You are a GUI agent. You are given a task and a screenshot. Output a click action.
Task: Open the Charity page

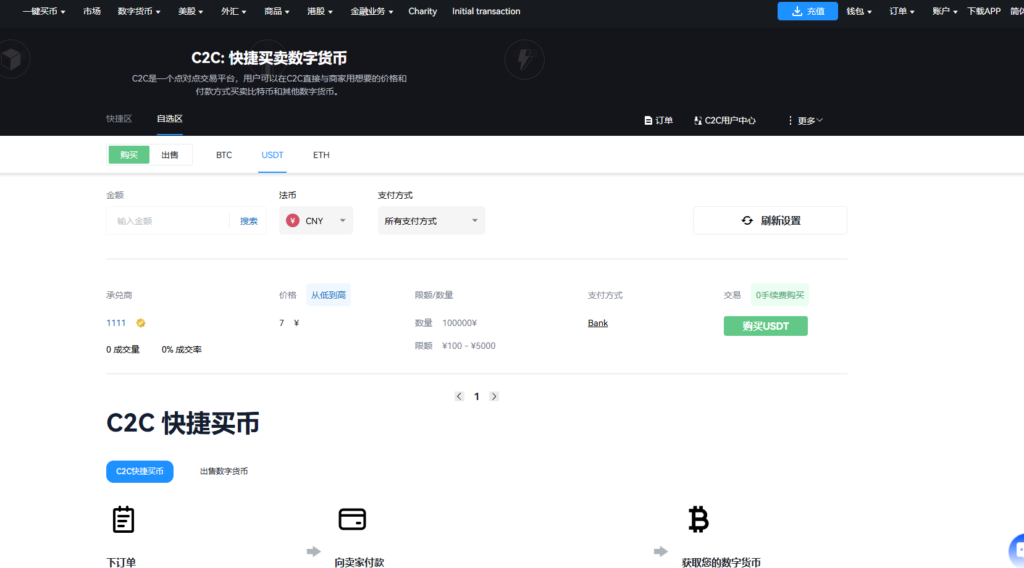(x=423, y=11)
